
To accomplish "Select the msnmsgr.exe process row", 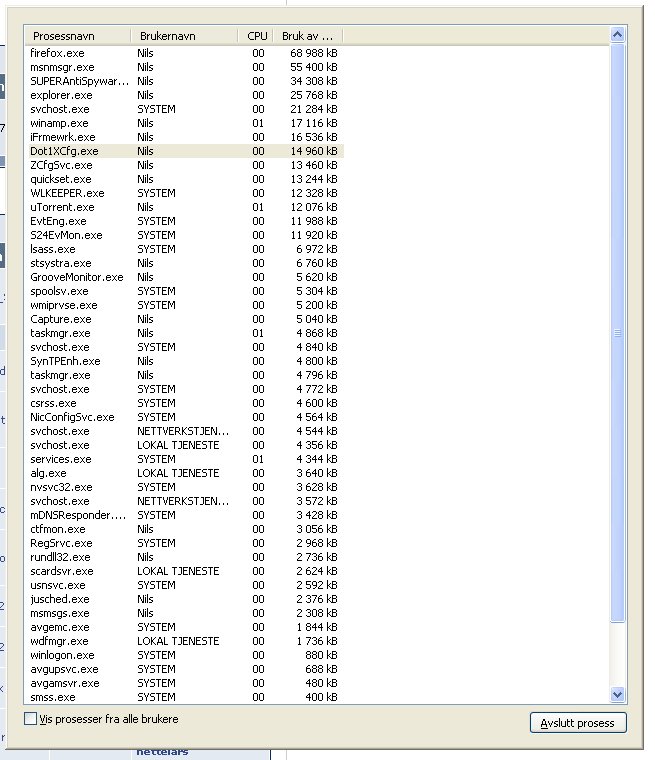I will point(184,67).
